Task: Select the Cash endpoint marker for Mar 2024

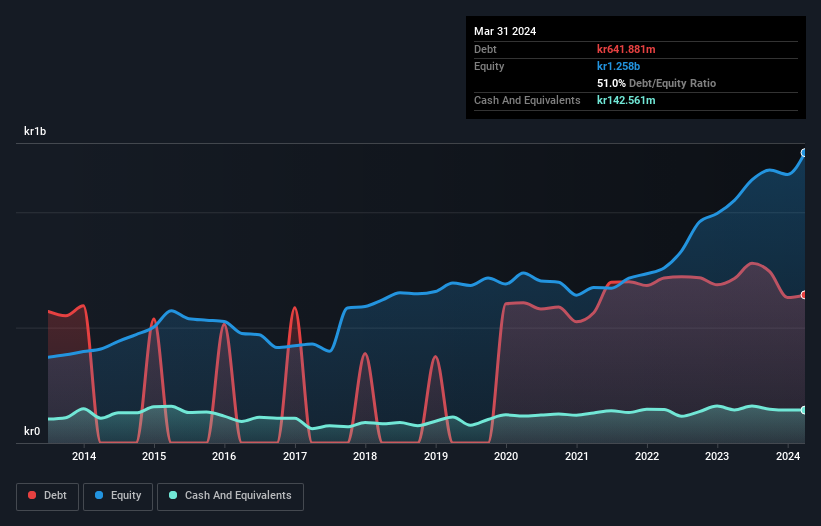Action: click(x=804, y=410)
